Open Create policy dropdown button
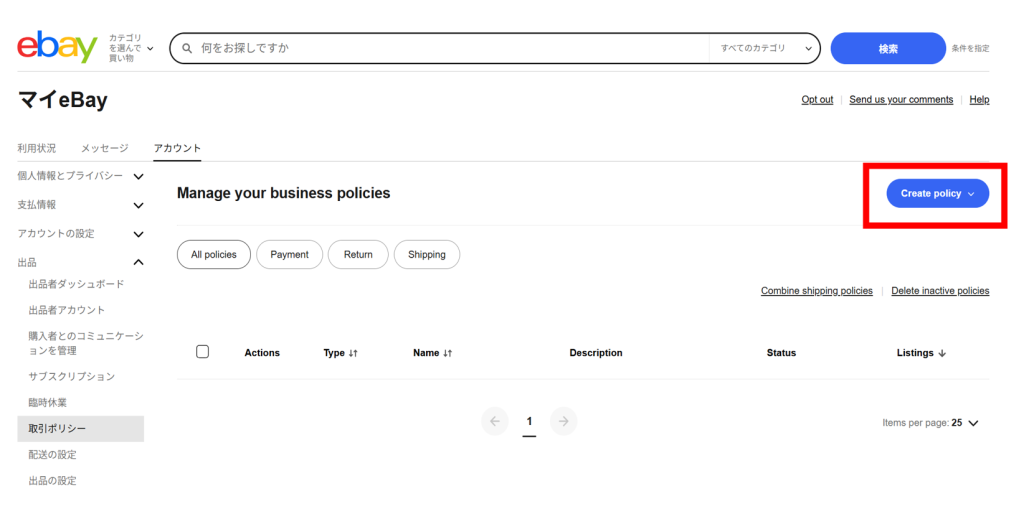 point(937,193)
